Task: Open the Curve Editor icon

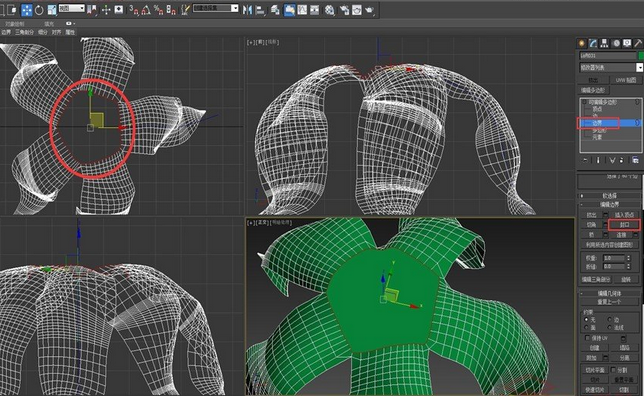Action: [302, 10]
